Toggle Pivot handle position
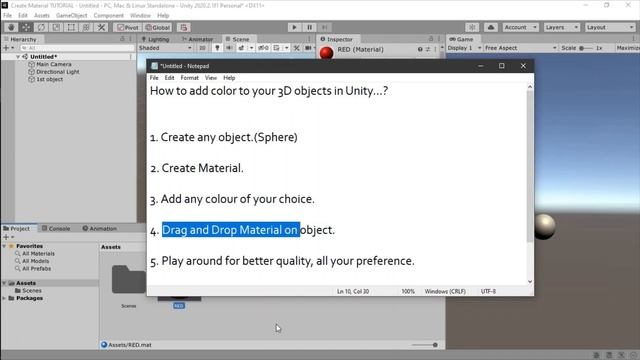Viewport: 640px width, 360px height. click(128, 27)
